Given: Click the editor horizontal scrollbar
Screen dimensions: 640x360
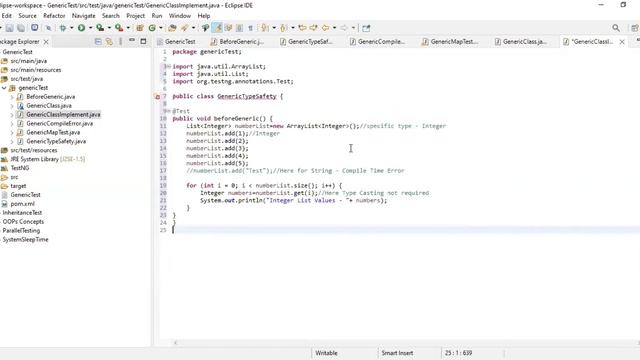Looking at the screenshot, I should pyautogui.click(x=407, y=343).
